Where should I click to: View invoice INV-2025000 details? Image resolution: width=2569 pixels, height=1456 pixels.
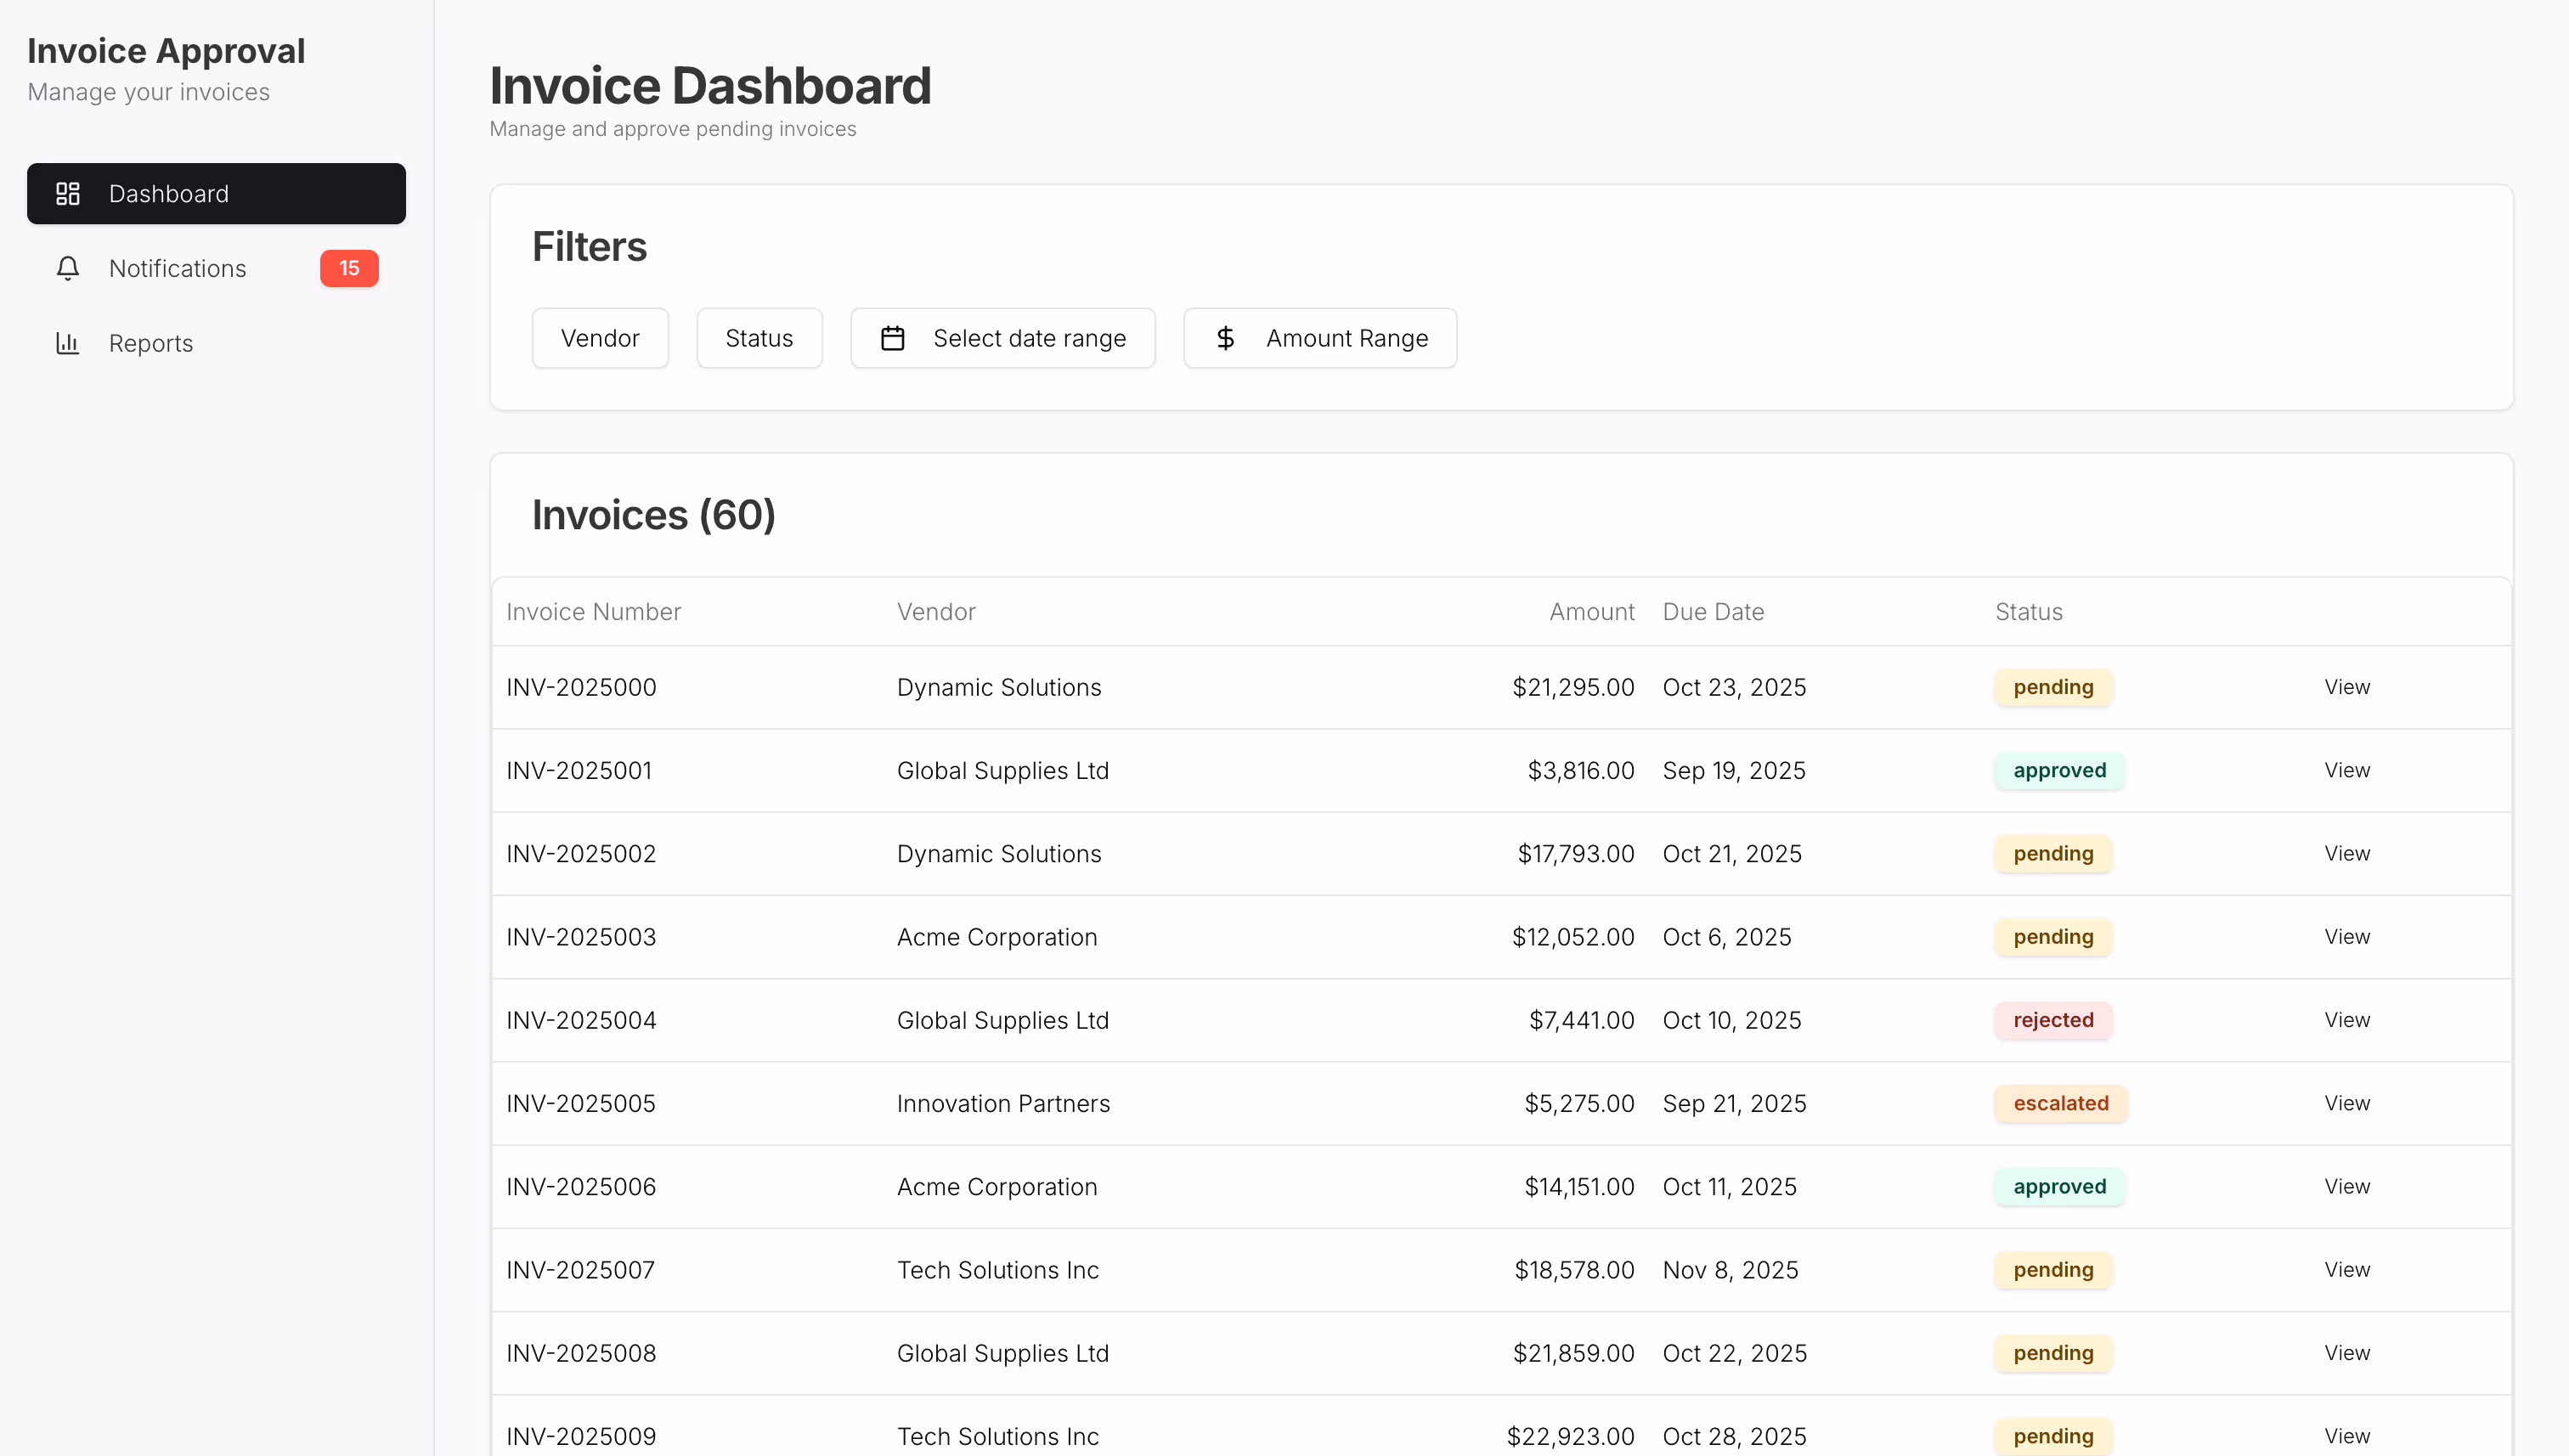2346,687
